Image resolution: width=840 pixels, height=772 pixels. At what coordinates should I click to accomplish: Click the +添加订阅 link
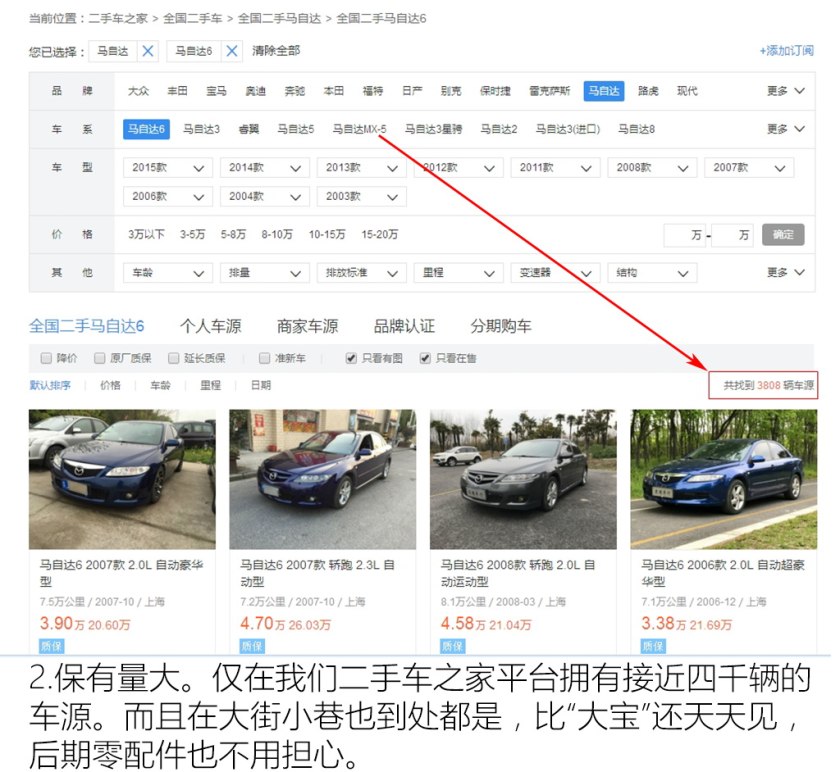pos(786,51)
